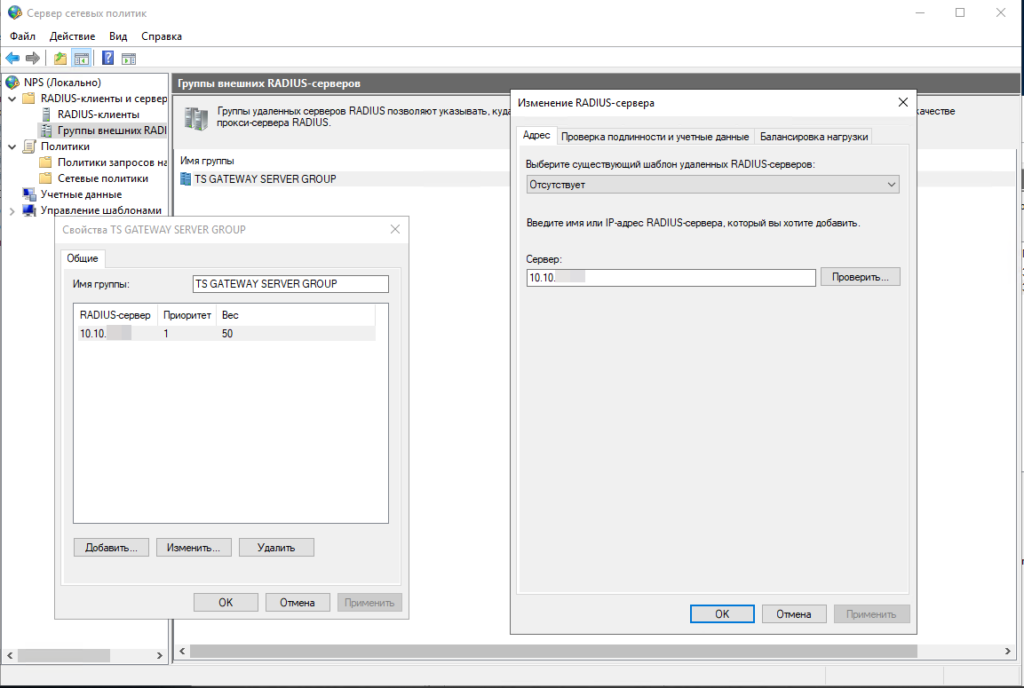Open help via blue question mark icon
The height and width of the screenshot is (688, 1024).
click(107, 58)
